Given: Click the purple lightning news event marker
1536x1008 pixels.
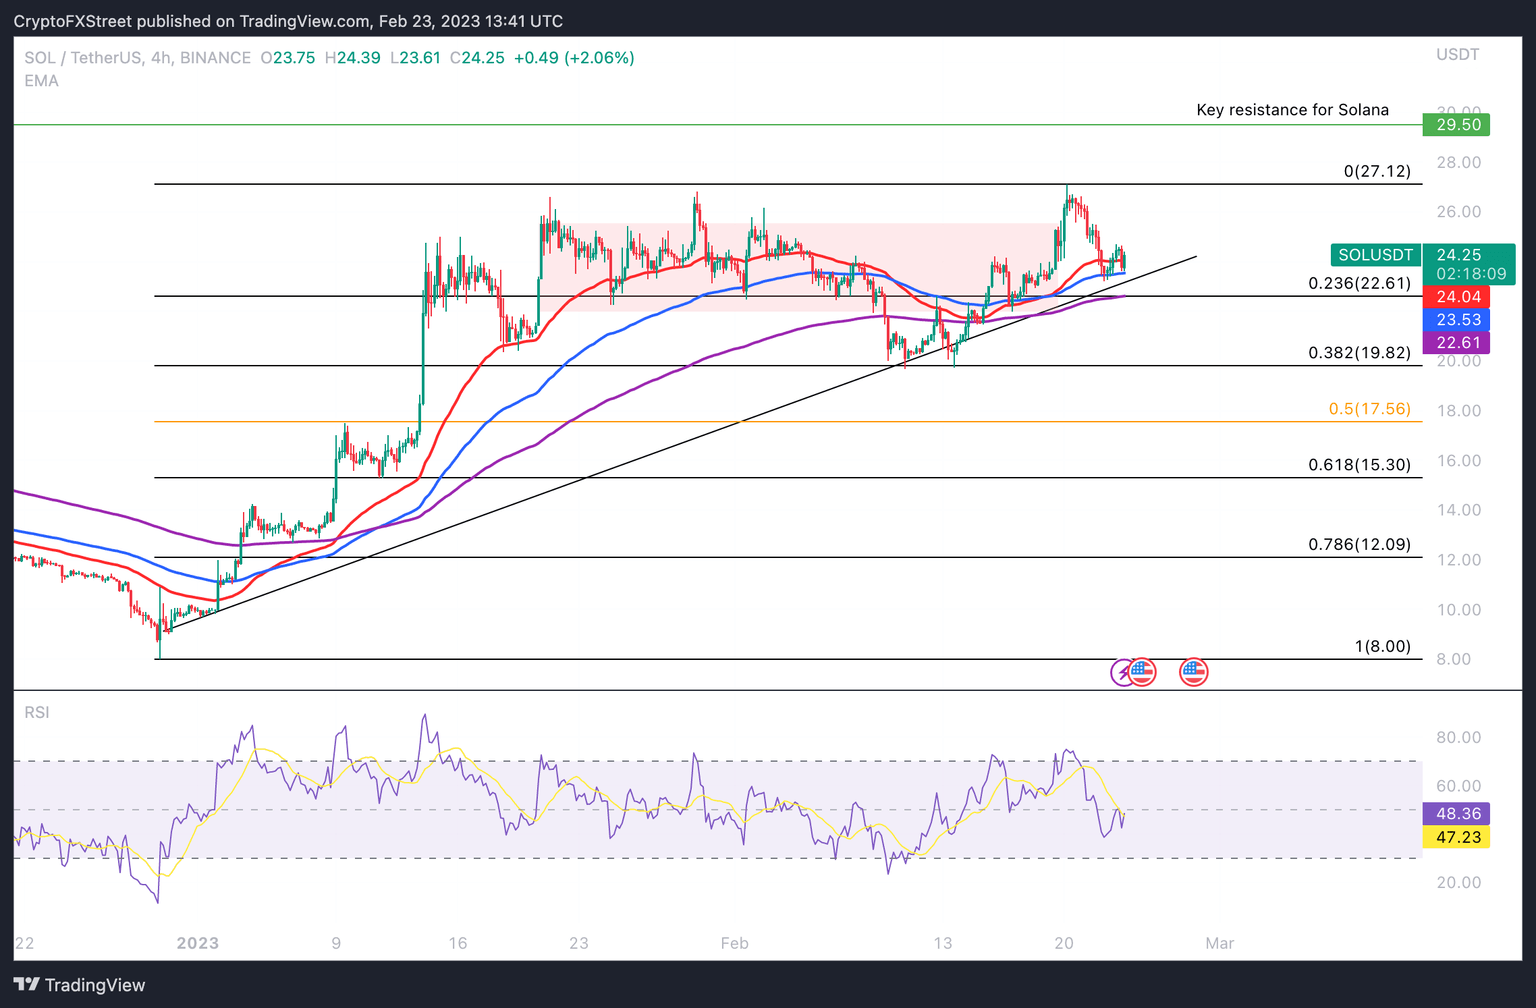Looking at the screenshot, I should [1122, 672].
